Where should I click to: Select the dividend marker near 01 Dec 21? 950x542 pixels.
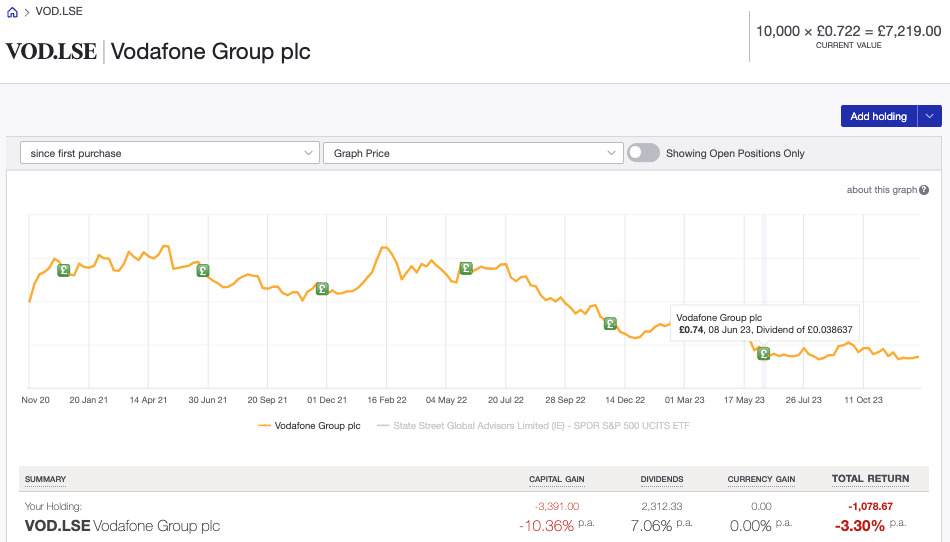click(322, 289)
